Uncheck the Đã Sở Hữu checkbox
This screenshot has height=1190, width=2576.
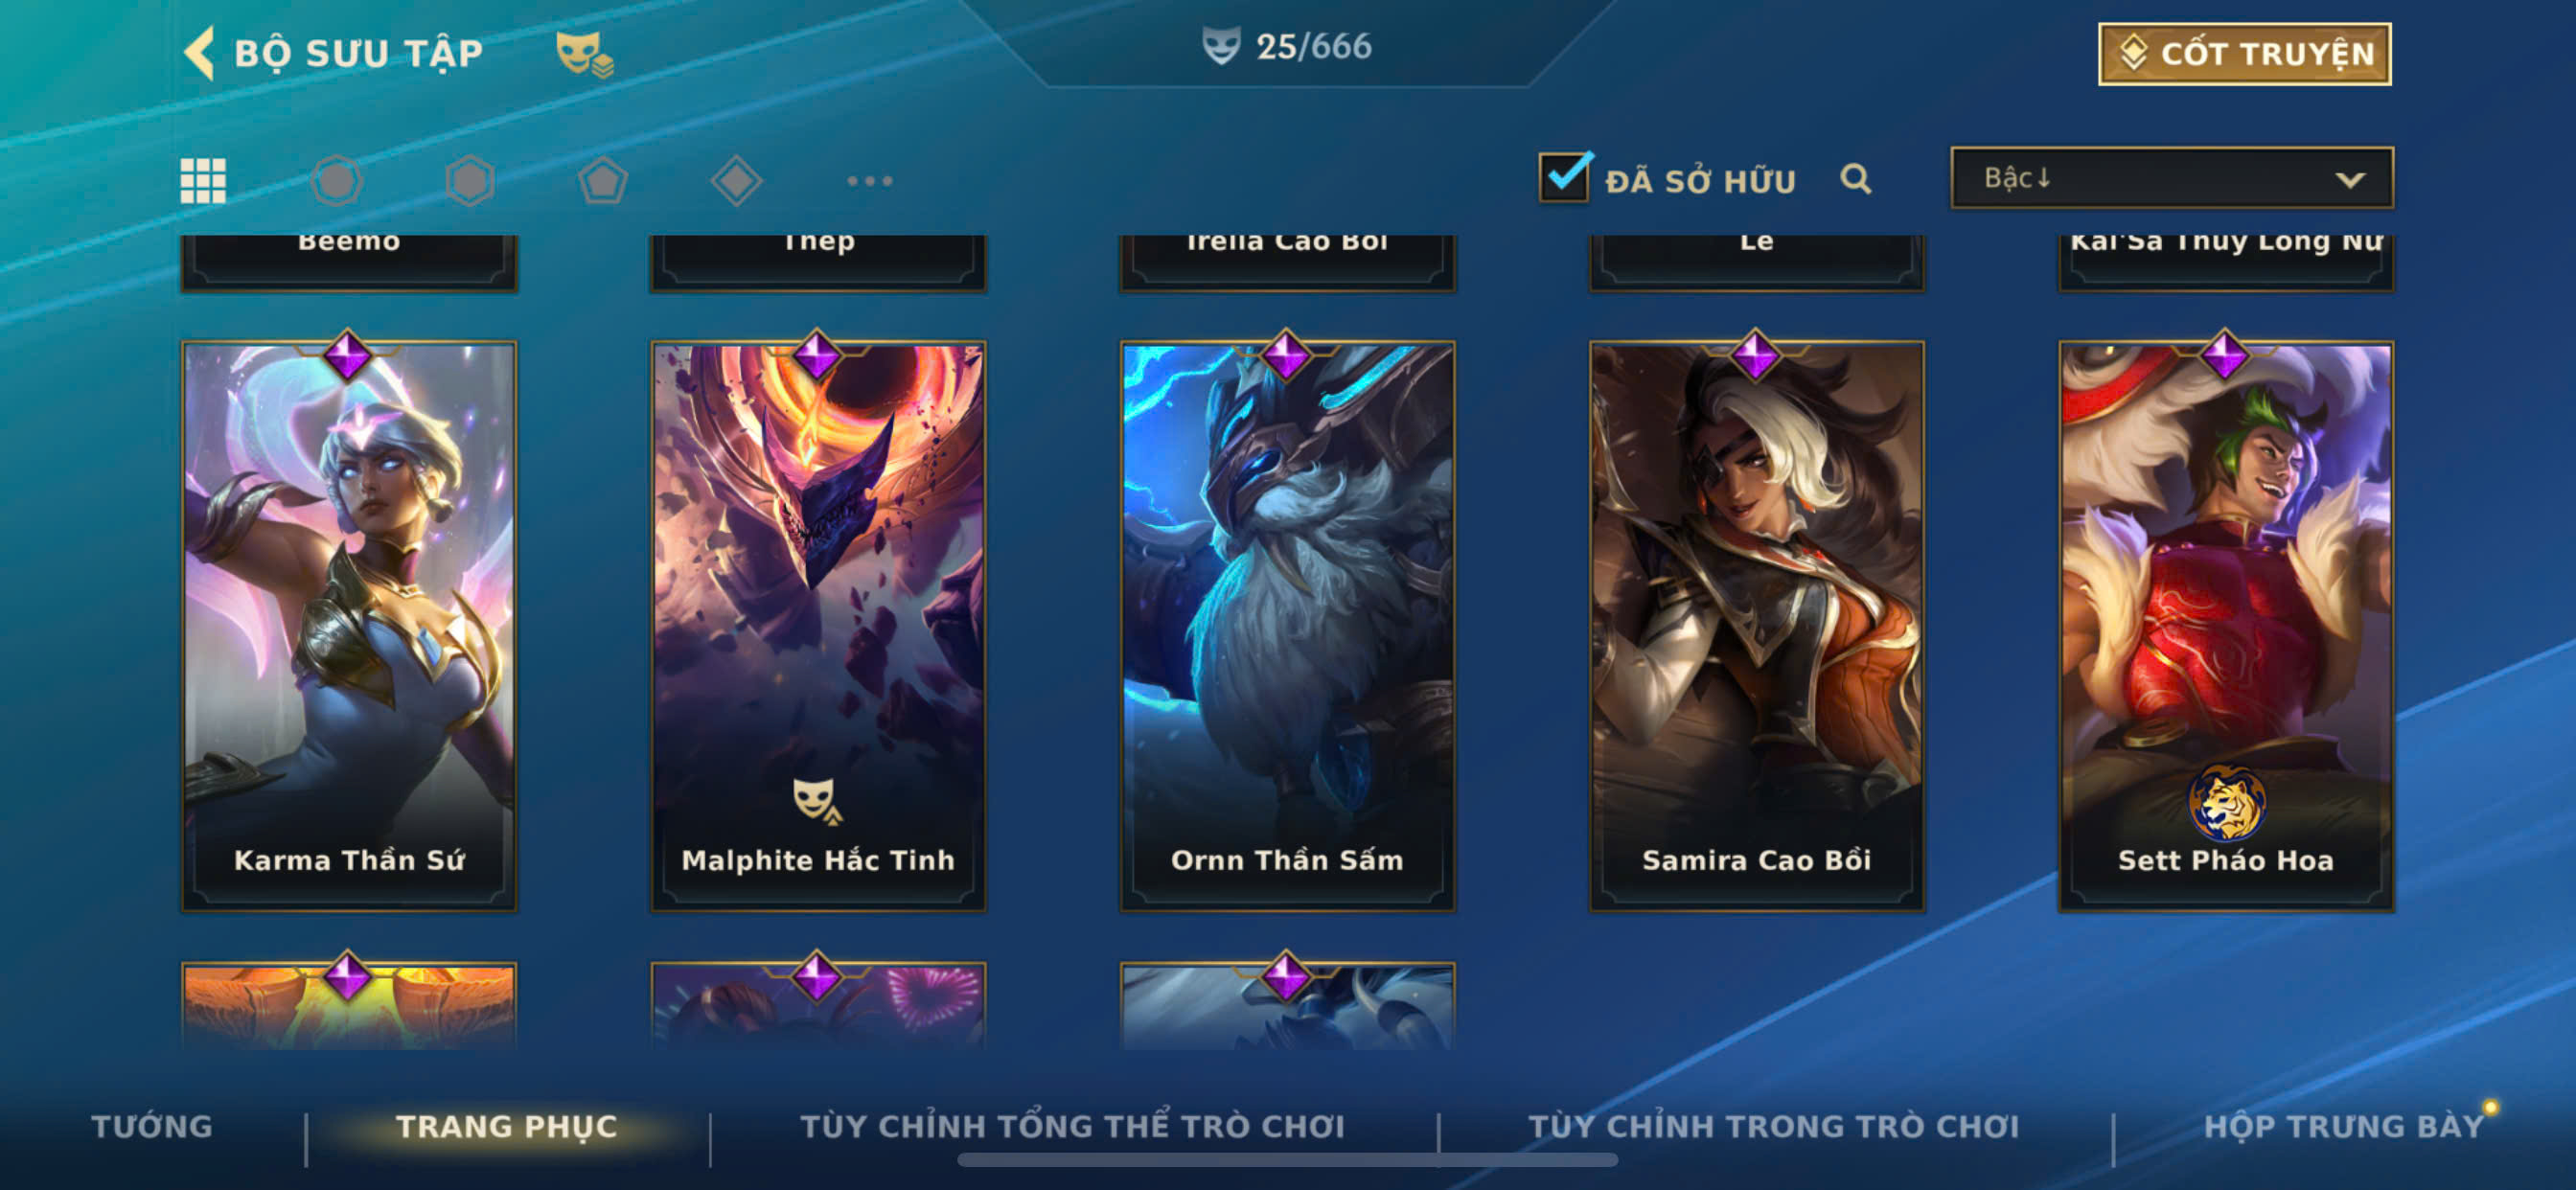pos(1565,177)
